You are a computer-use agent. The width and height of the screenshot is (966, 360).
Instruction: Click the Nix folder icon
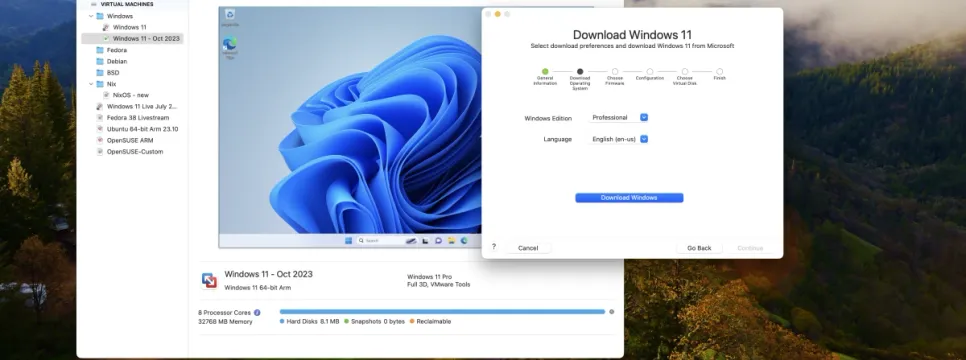(x=100, y=84)
